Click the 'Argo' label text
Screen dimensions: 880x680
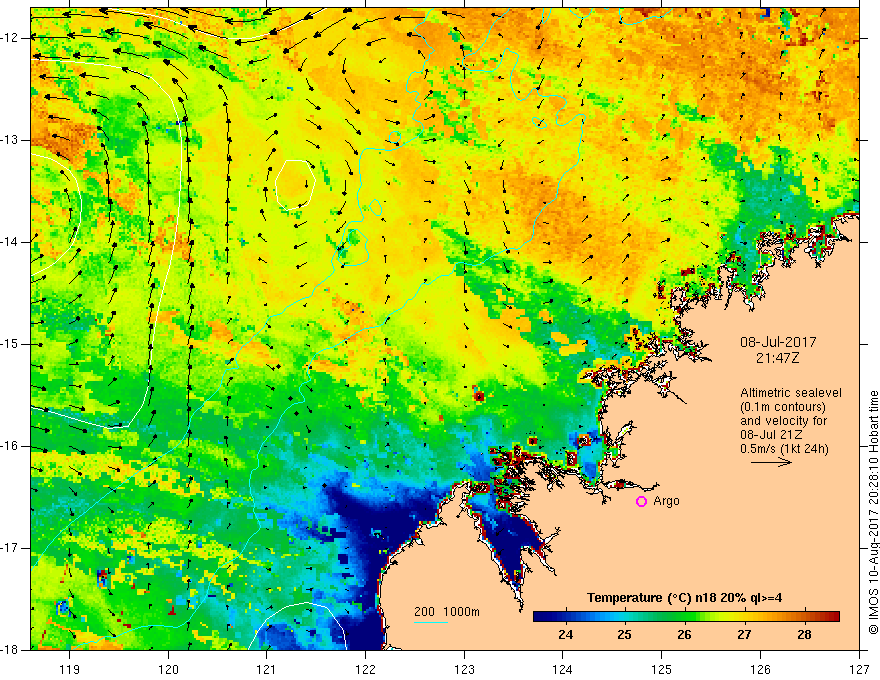point(666,501)
